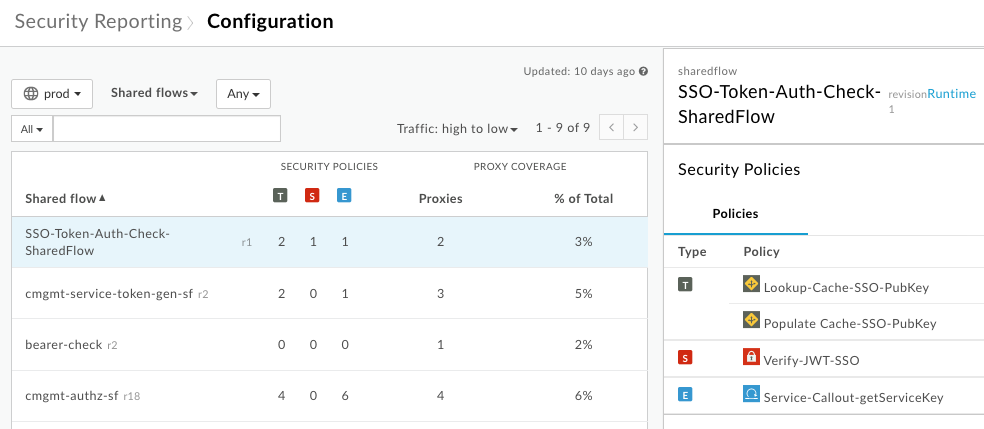Open the prod environment dropdown
Image resolution: width=984 pixels, height=429 pixels.
pos(52,94)
